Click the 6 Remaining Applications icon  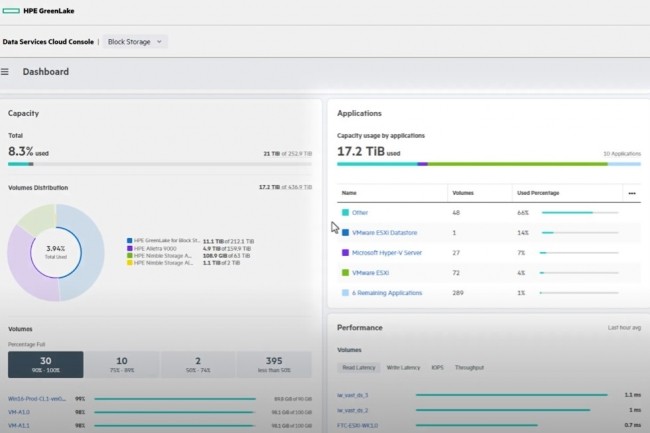[x=345, y=292]
